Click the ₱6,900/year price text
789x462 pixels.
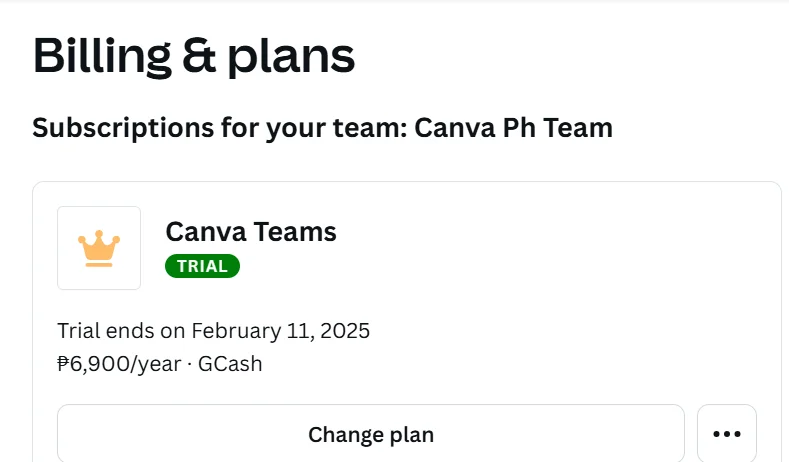pyautogui.click(x=119, y=364)
